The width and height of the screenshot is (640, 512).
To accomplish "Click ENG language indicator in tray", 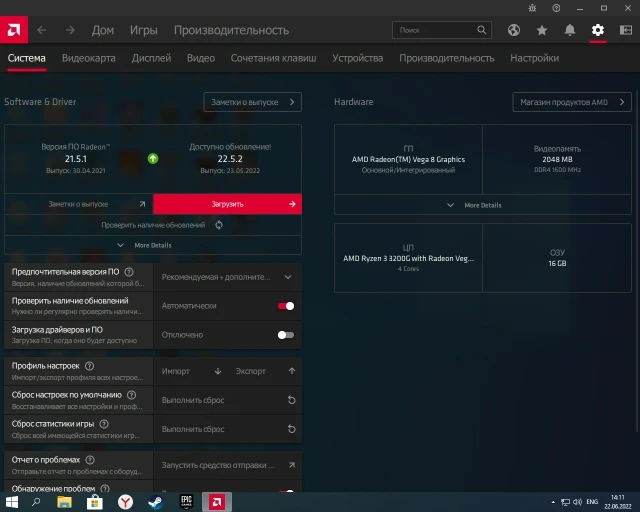I will point(592,502).
